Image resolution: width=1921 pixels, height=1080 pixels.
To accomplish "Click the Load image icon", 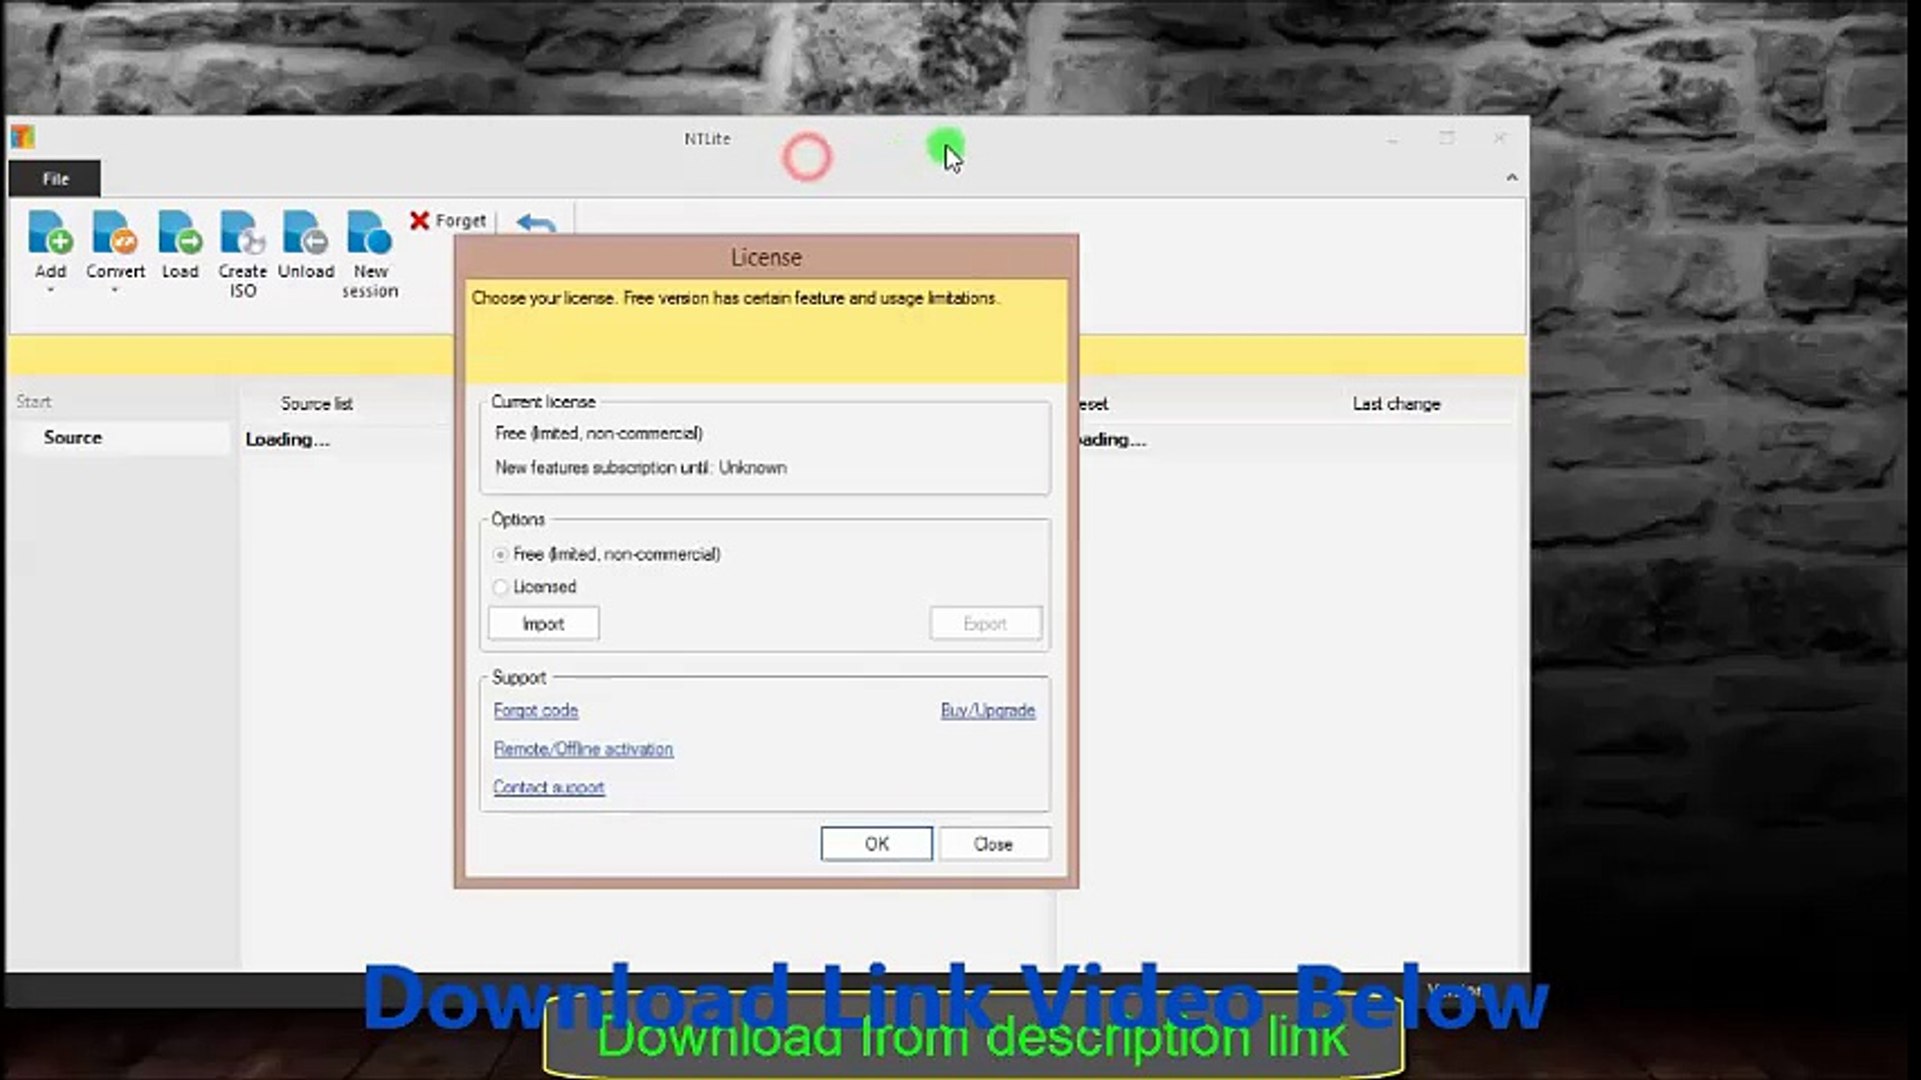I will tap(180, 233).
